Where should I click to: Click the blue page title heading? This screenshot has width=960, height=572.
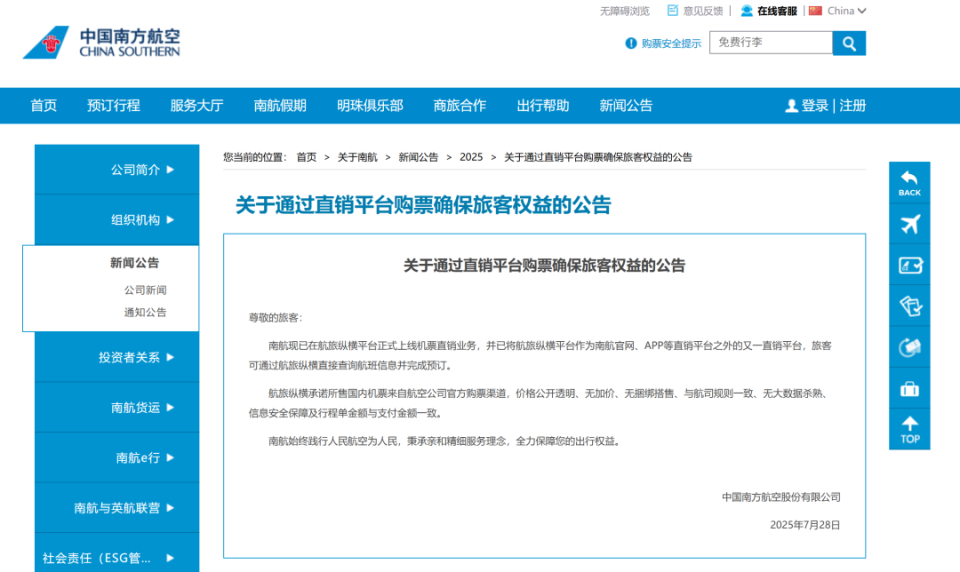(x=423, y=205)
